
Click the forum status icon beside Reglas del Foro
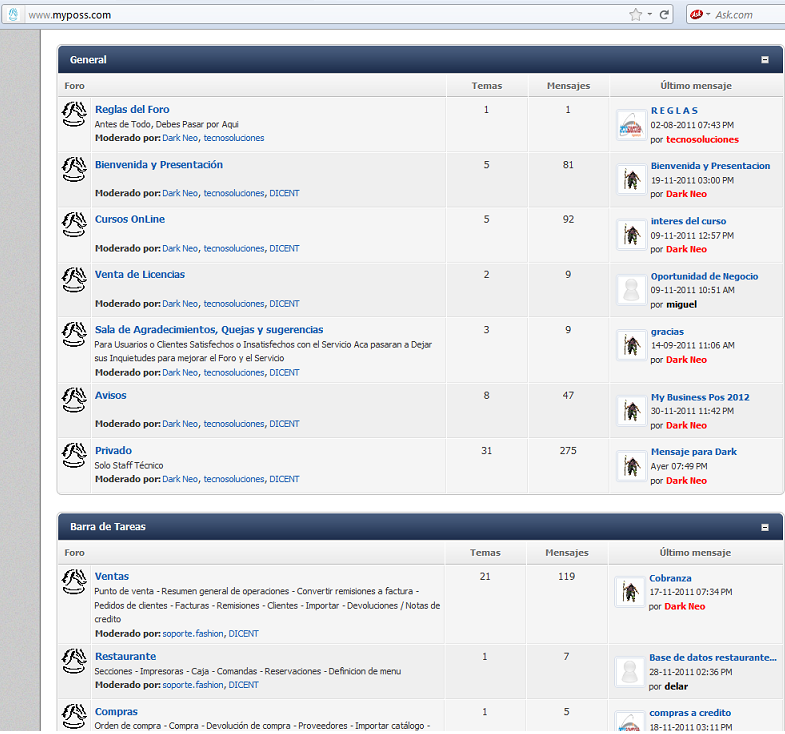73,115
